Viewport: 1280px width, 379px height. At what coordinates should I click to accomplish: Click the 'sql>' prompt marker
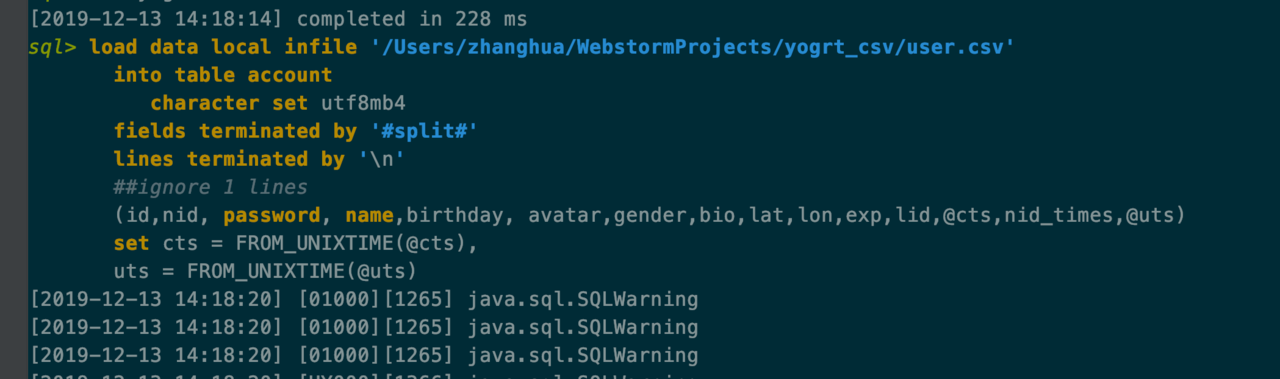[53, 47]
